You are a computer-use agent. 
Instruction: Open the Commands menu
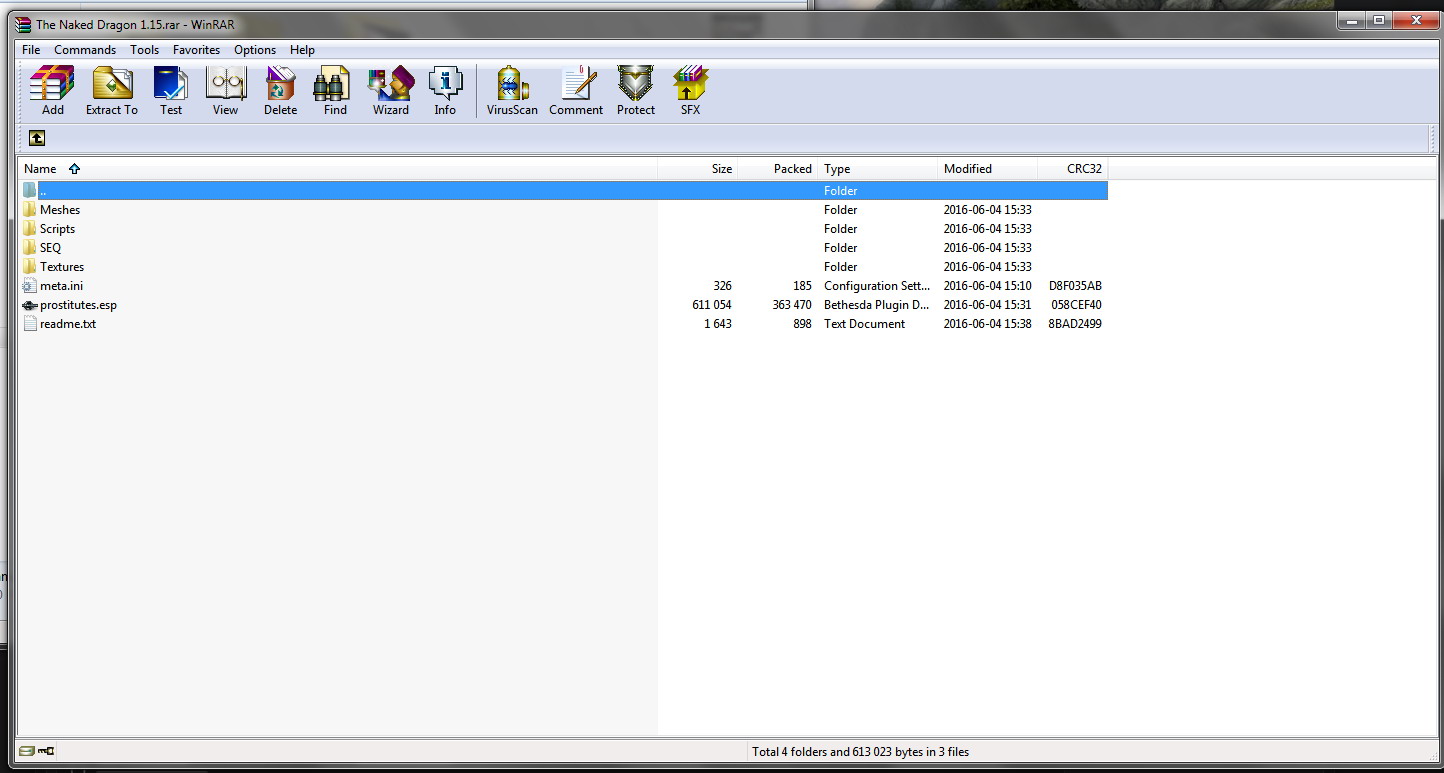pyautogui.click(x=85, y=50)
